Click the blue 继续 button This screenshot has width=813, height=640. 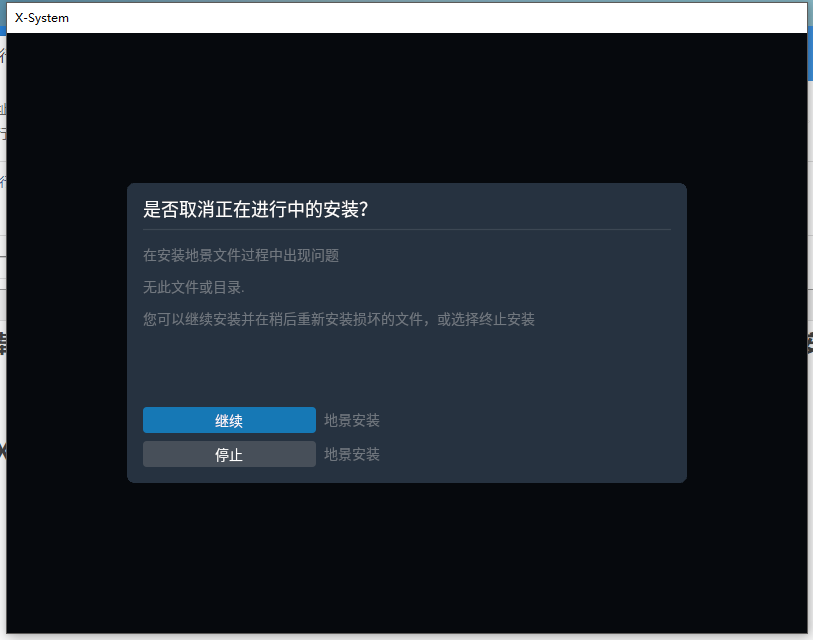click(x=229, y=420)
